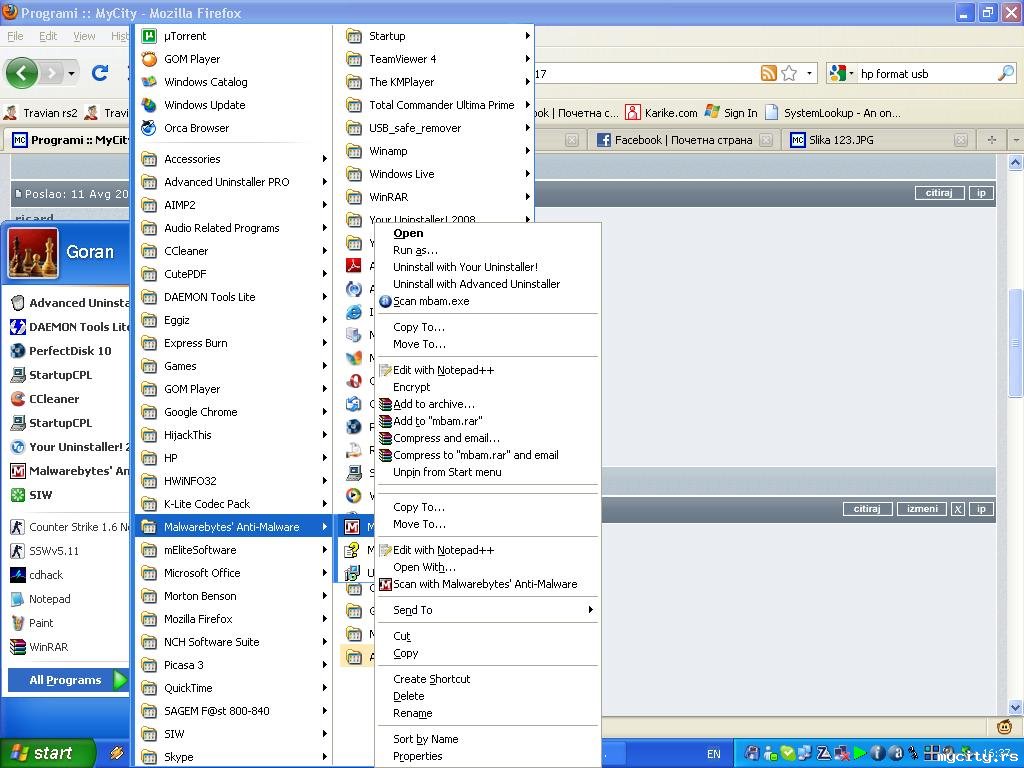Open the back/forward history dropdown
The height and width of the screenshot is (768, 1024).
click(71, 73)
